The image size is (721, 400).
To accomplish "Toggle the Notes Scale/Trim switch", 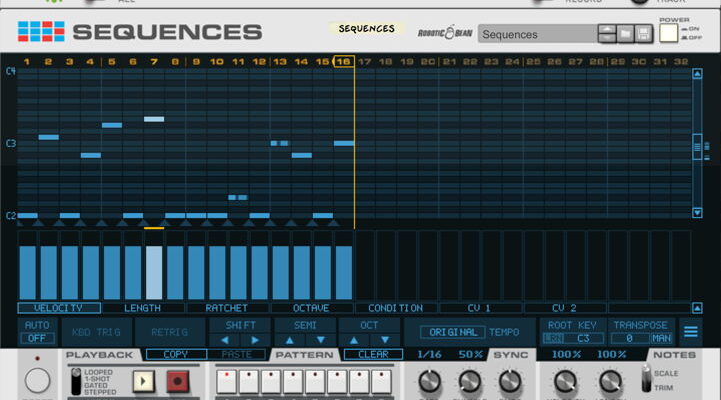I will tap(646, 380).
